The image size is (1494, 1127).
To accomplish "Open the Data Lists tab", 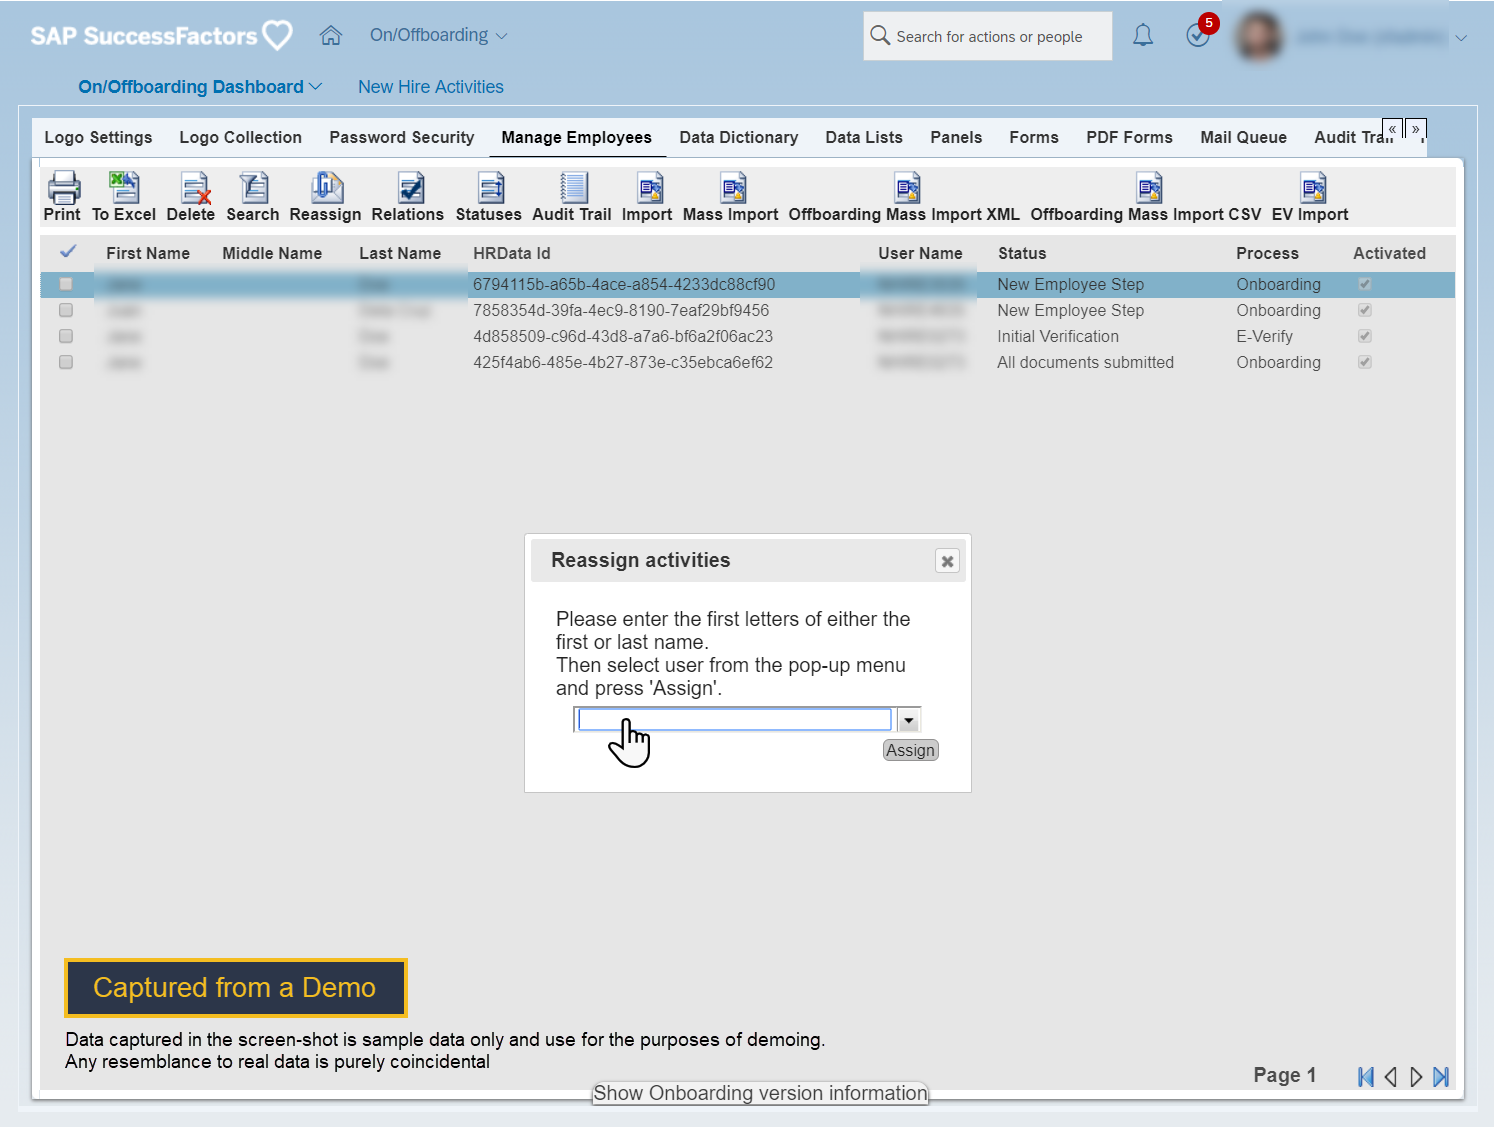I will (864, 137).
